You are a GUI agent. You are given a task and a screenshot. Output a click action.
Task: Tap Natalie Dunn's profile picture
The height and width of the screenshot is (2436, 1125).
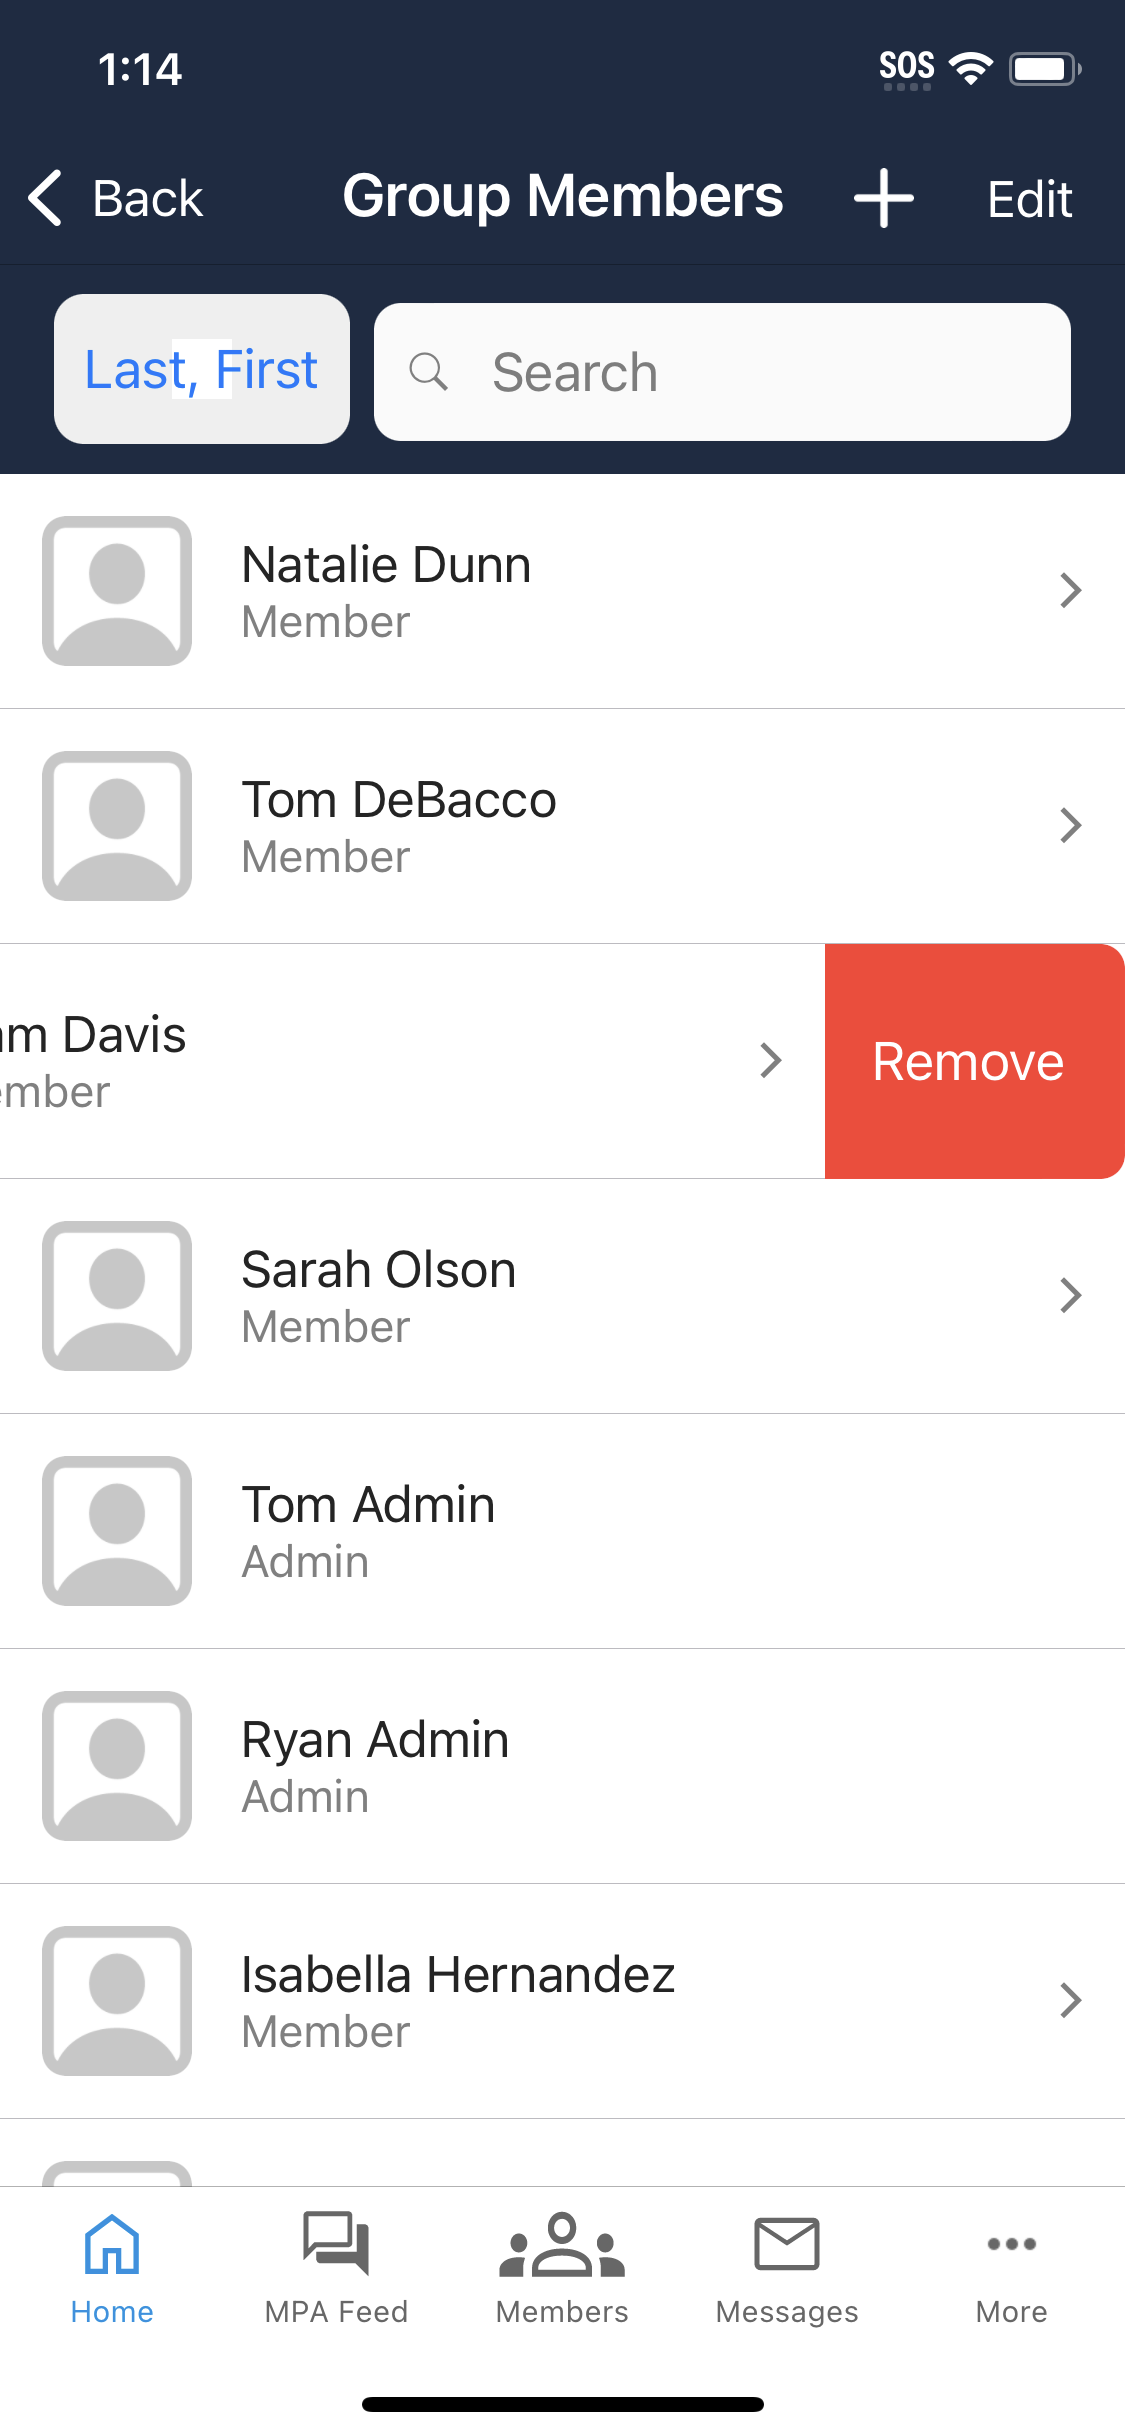point(117,591)
